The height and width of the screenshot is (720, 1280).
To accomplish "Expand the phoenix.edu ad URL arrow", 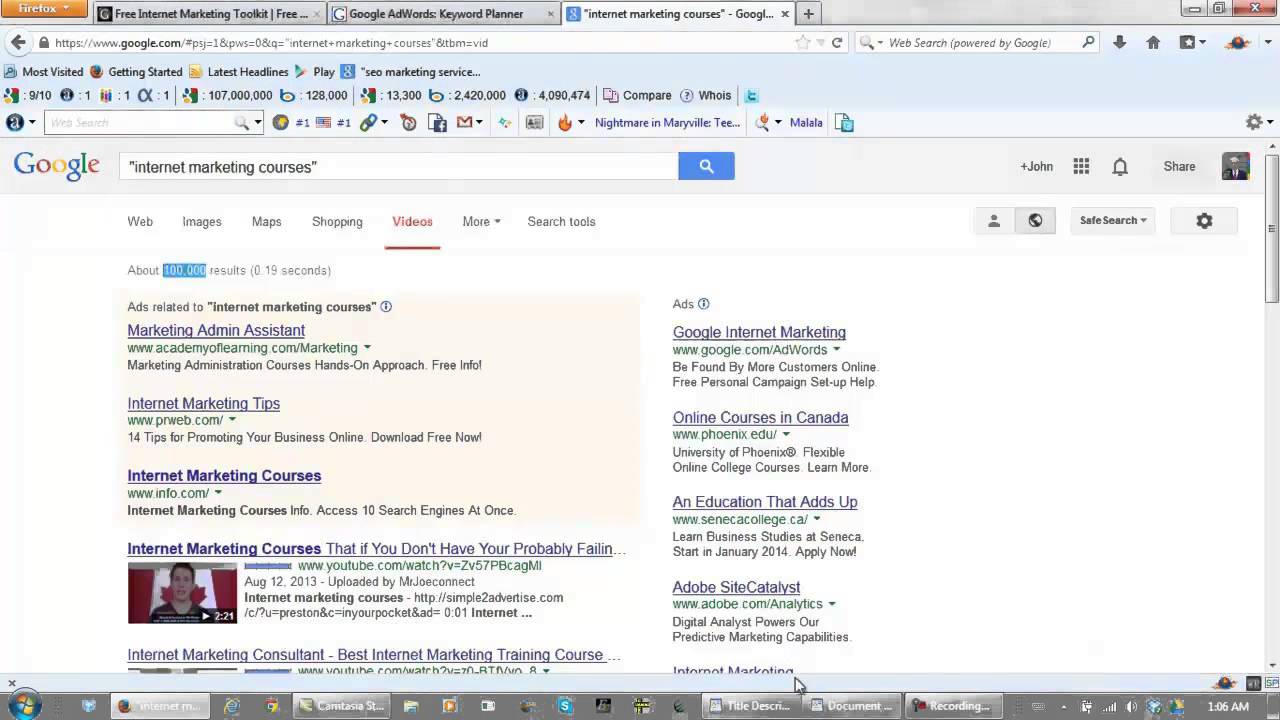I will point(786,434).
